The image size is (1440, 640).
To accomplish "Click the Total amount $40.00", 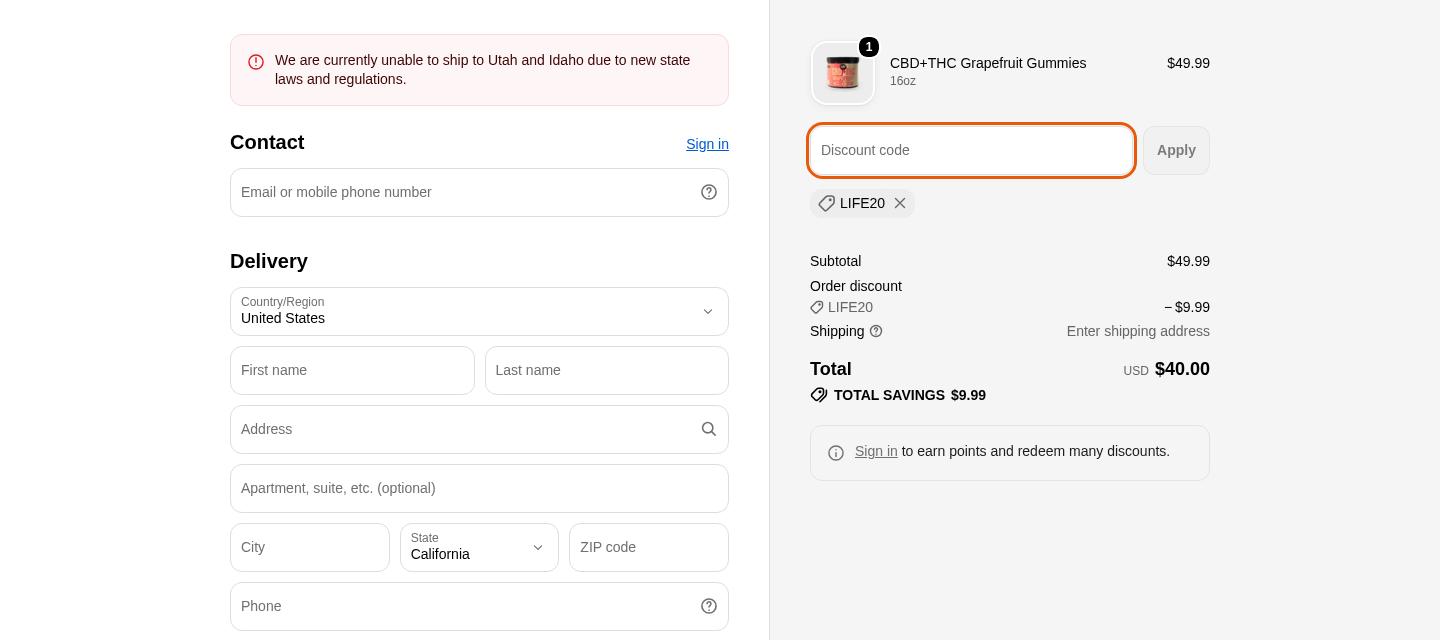I will pos(1182,369).
